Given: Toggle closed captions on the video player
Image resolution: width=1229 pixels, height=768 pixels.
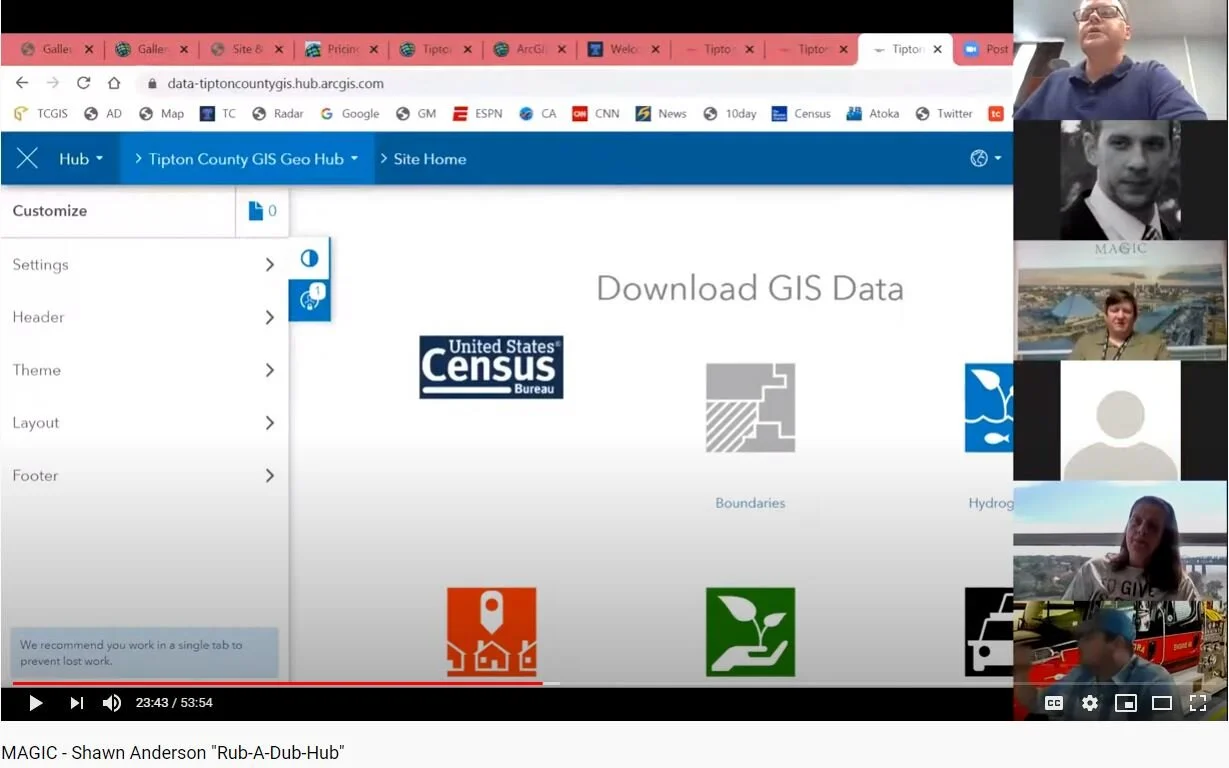Looking at the screenshot, I should [1053, 703].
